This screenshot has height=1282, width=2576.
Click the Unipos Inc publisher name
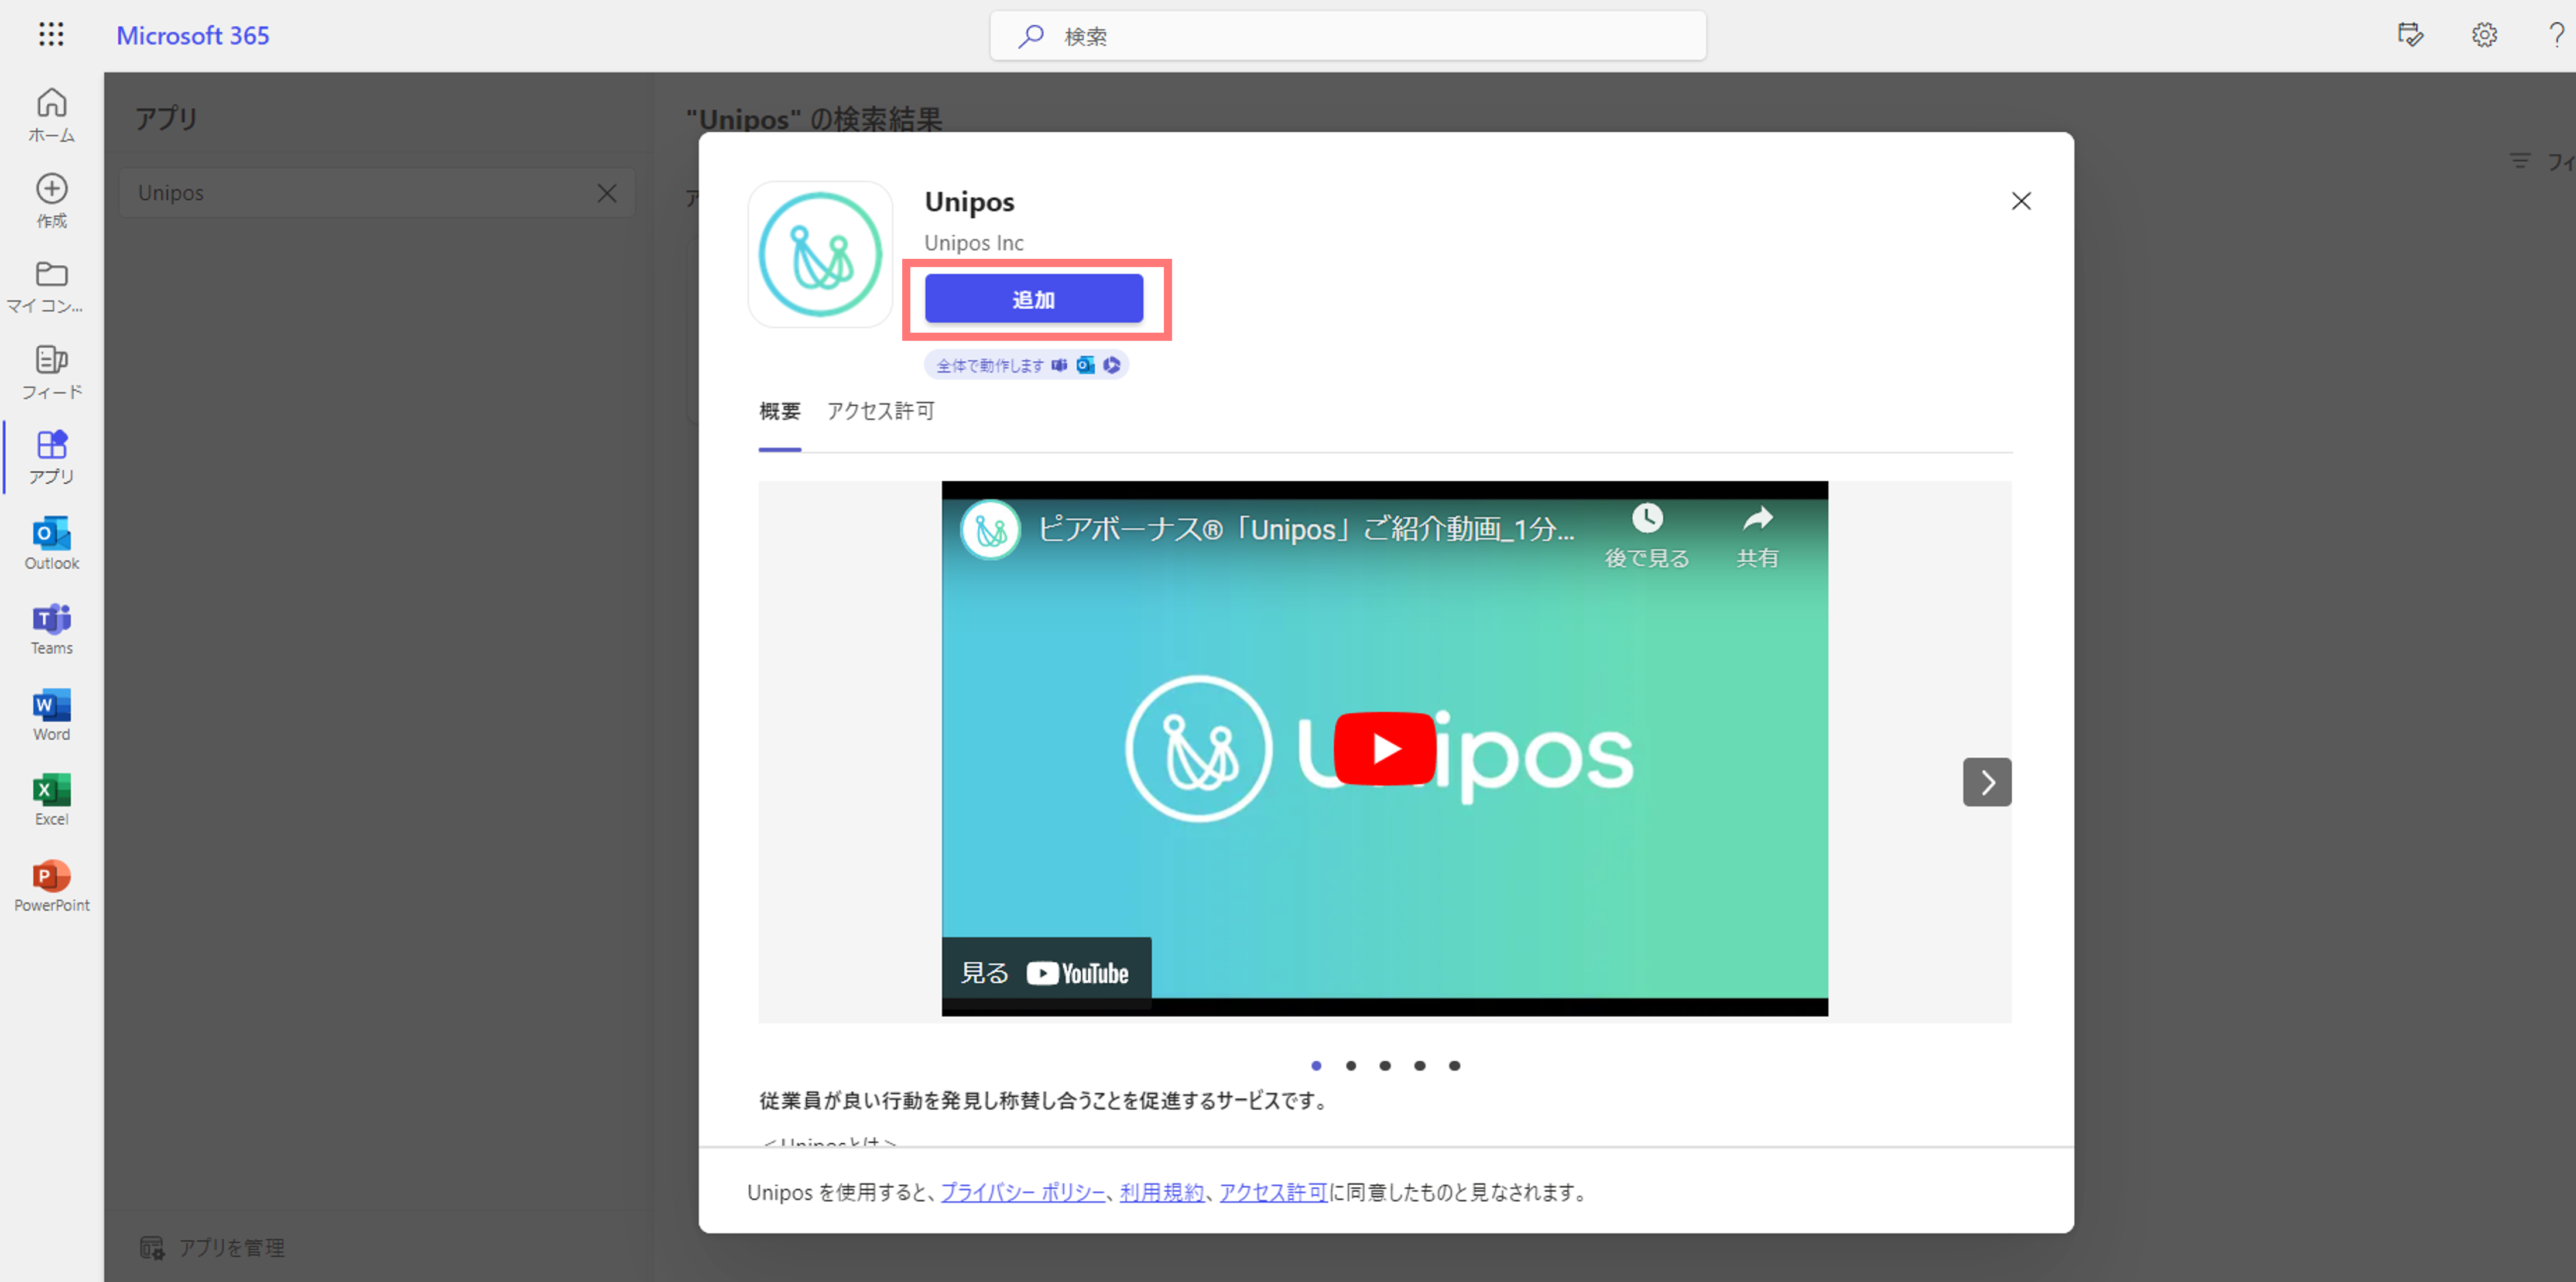974,243
